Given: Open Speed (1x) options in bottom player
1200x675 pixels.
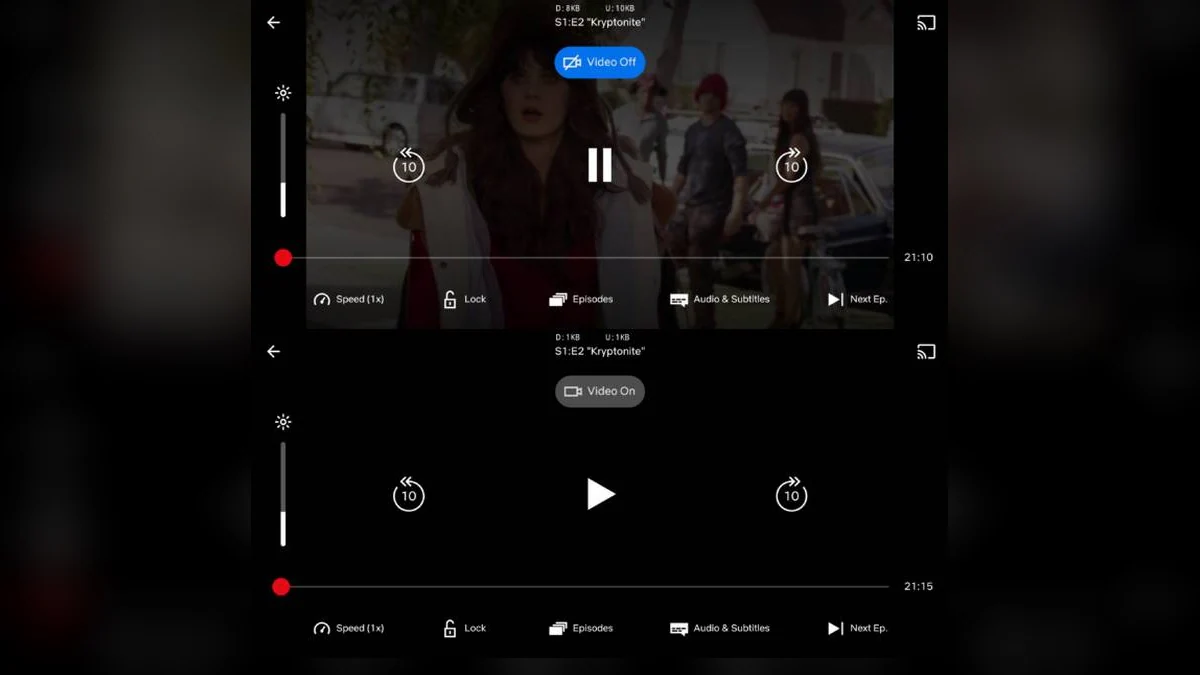Looking at the screenshot, I should (348, 628).
